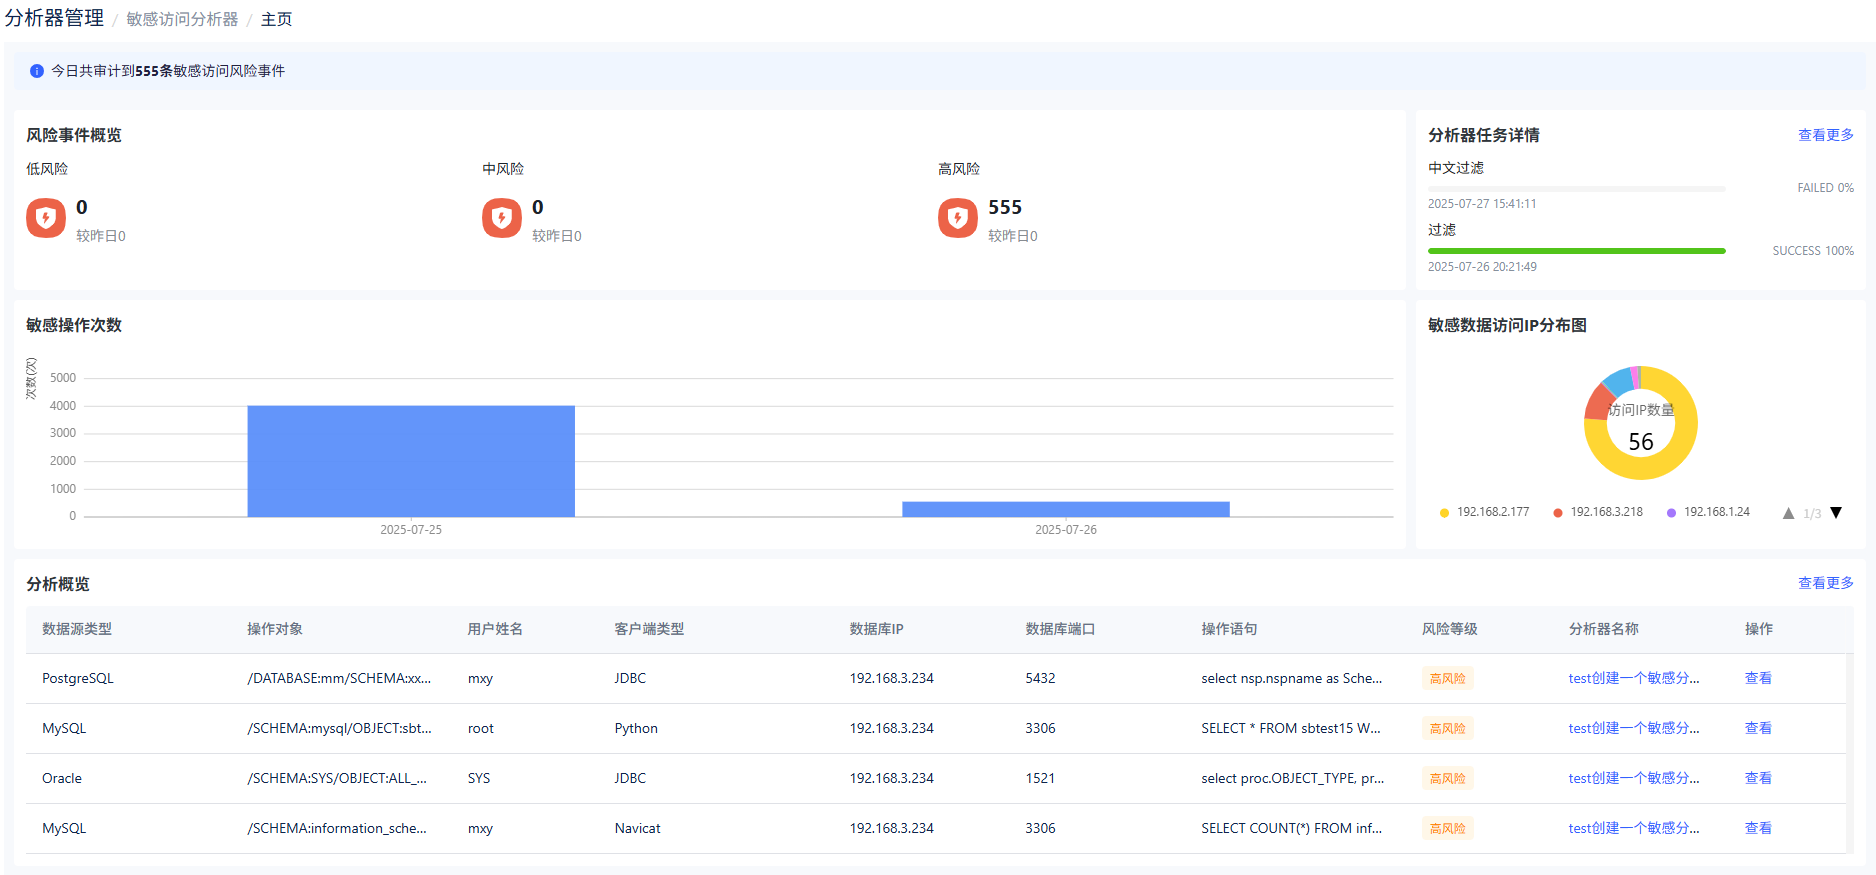Image resolution: width=1876 pixels, height=875 pixels.
Task: Click the 数据库IP column header
Action: click(x=876, y=629)
